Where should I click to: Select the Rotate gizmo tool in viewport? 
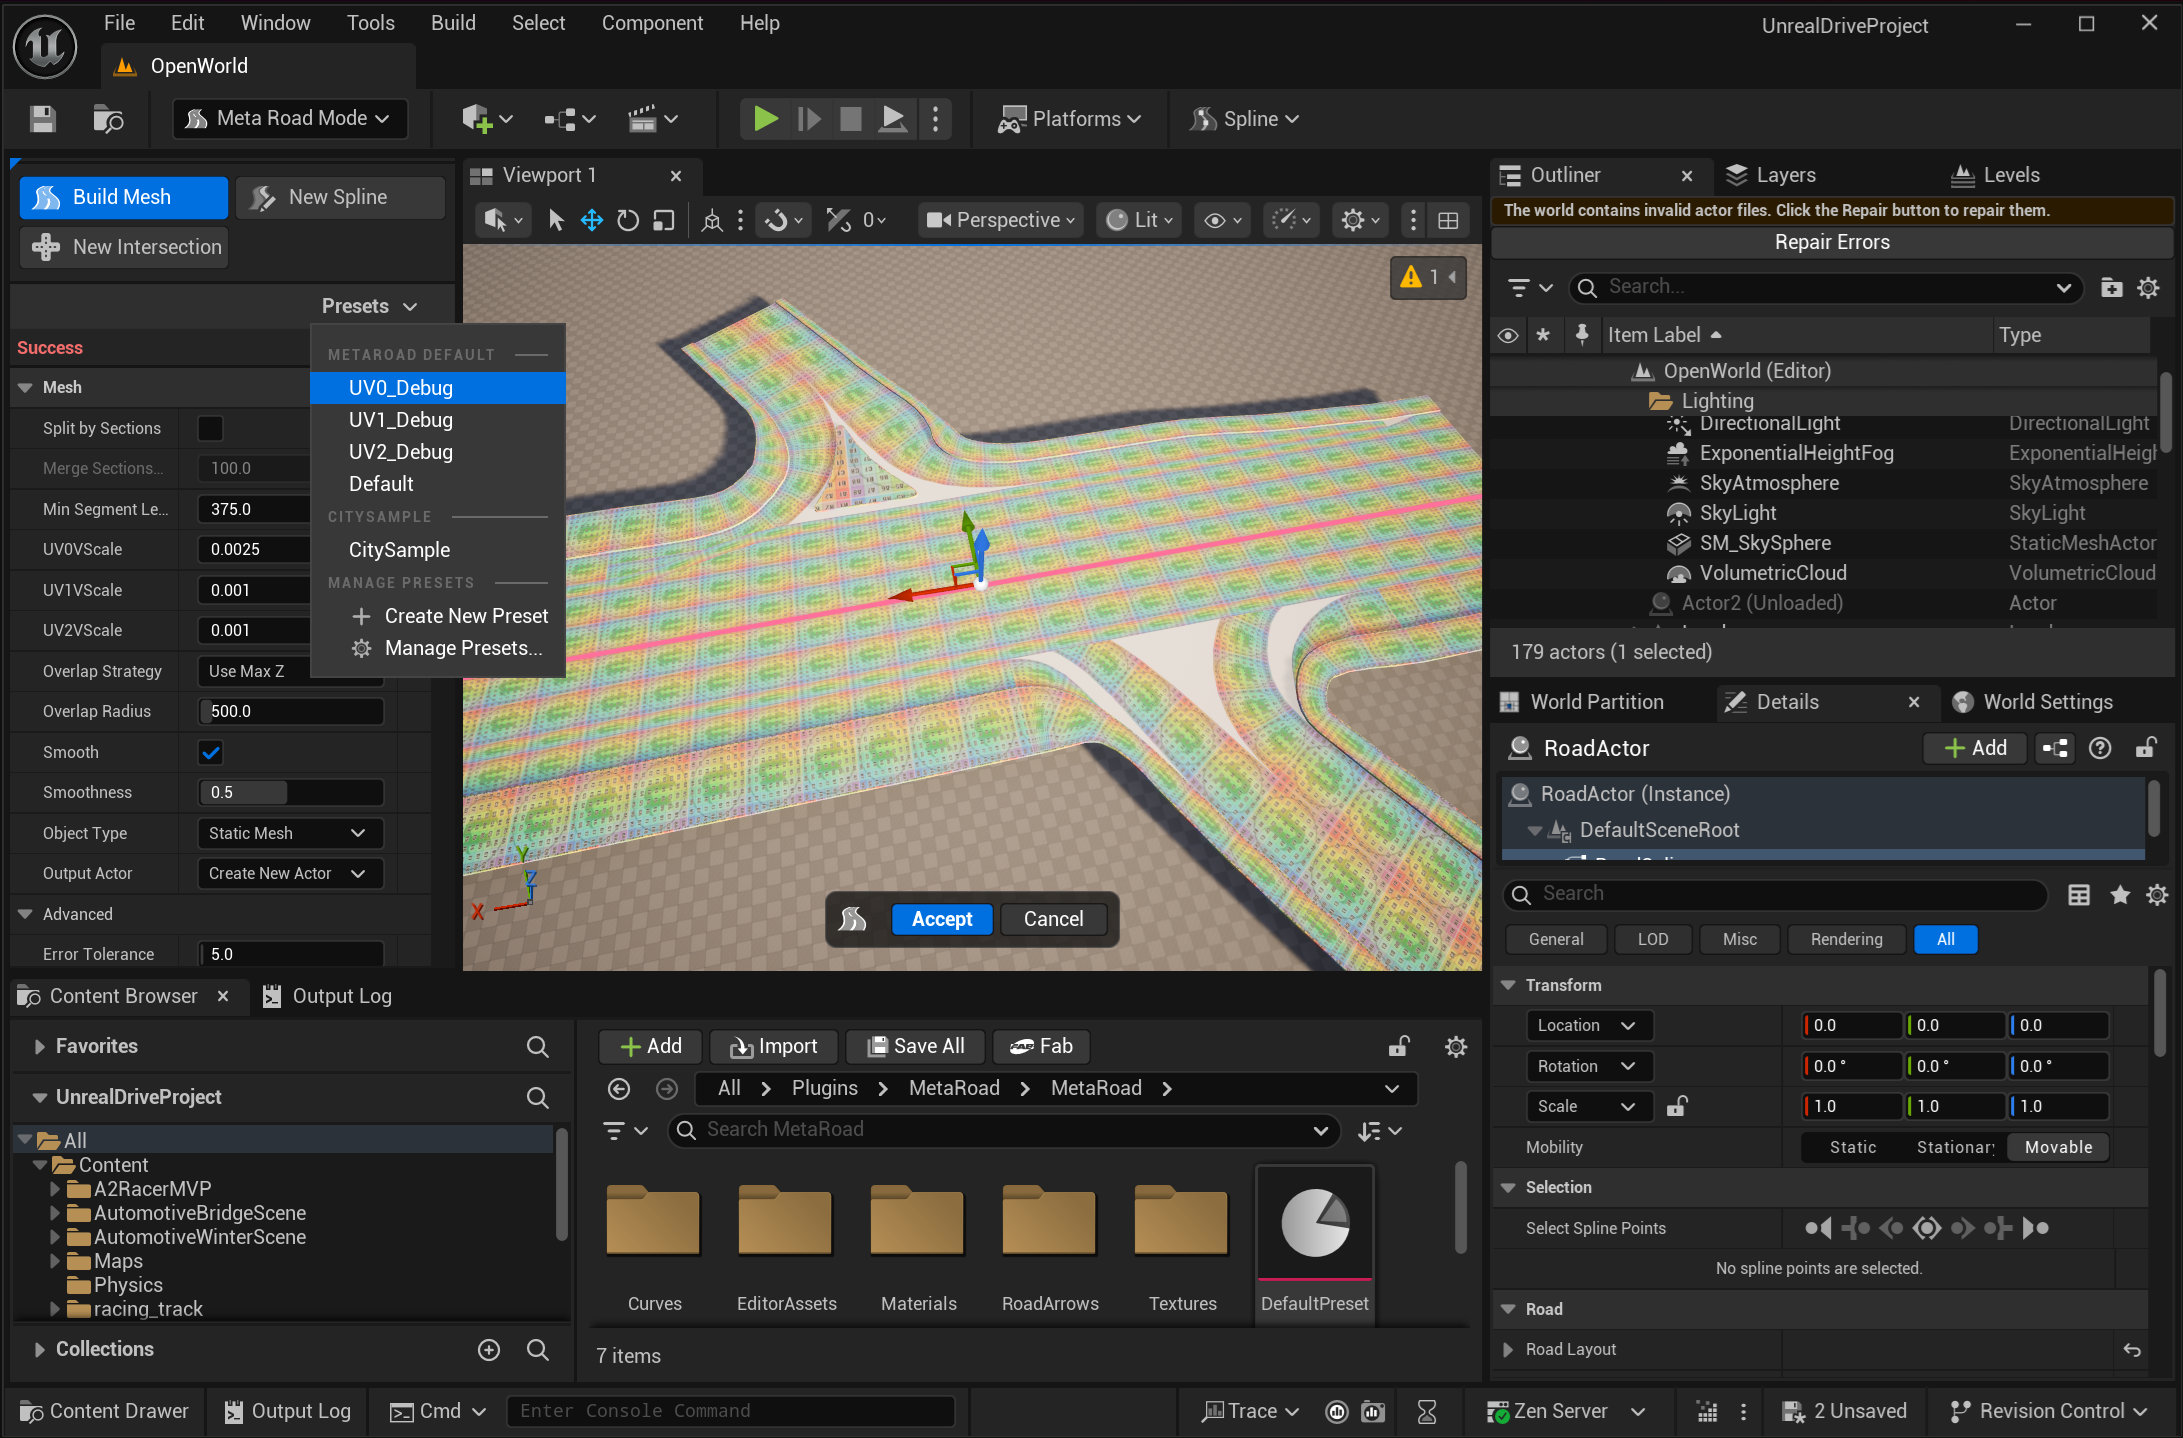[628, 220]
